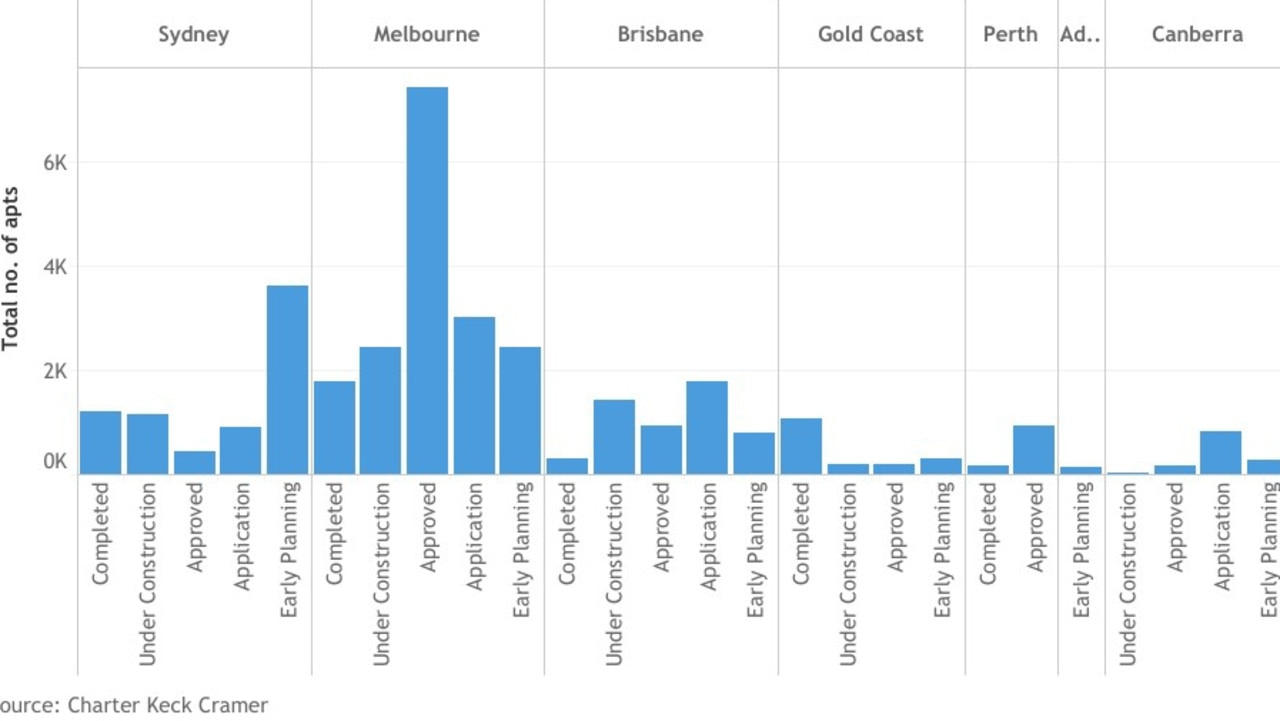The width and height of the screenshot is (1280, 721).
Task: Click Melbourne's Completed axis label
Action: point(334,534)
